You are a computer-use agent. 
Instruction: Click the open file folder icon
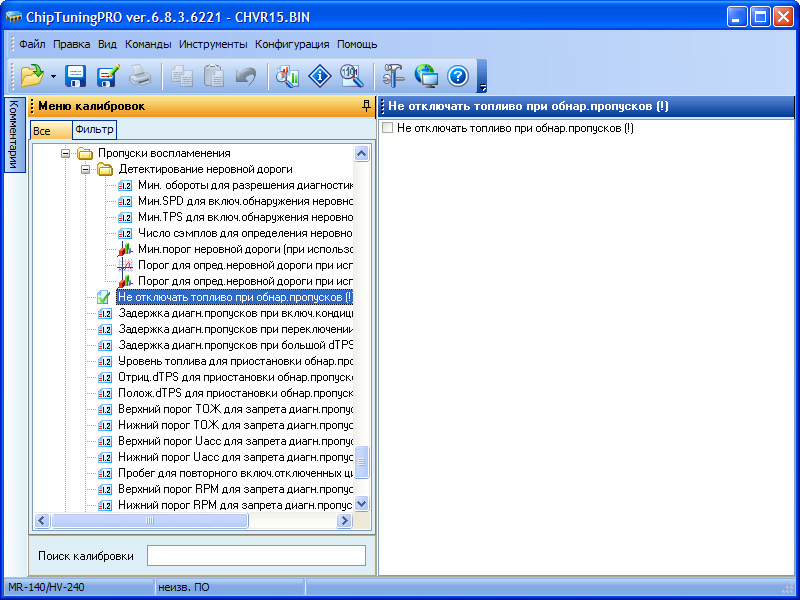[x=33, y=76]
